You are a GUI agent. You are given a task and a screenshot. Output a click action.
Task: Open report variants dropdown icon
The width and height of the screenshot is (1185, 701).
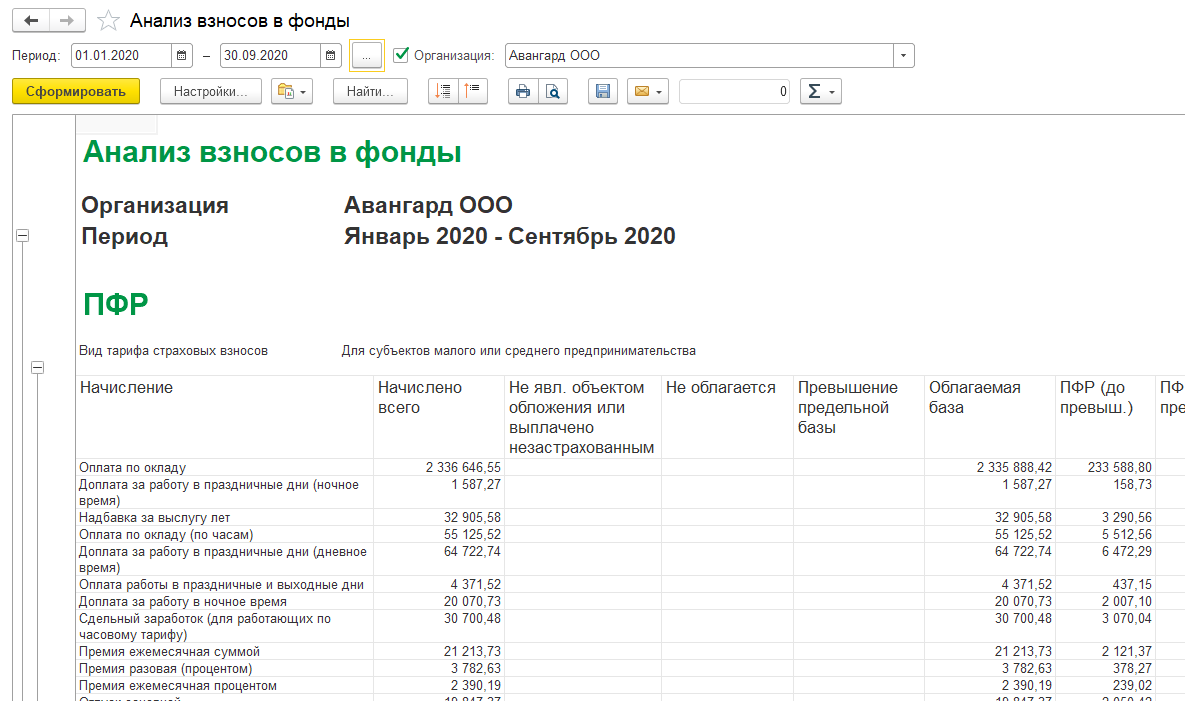[292, 91]
